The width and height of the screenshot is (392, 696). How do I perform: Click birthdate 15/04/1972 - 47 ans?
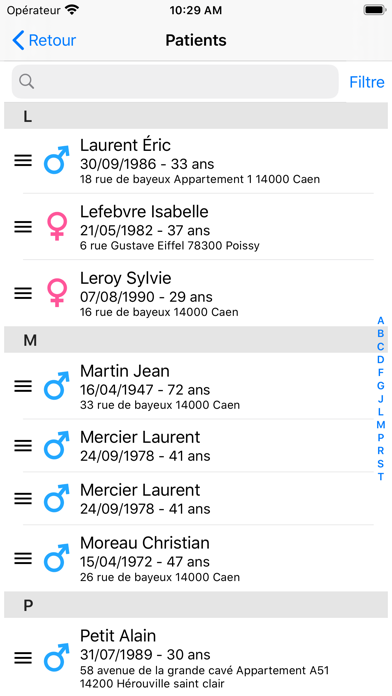click(145, 562)
